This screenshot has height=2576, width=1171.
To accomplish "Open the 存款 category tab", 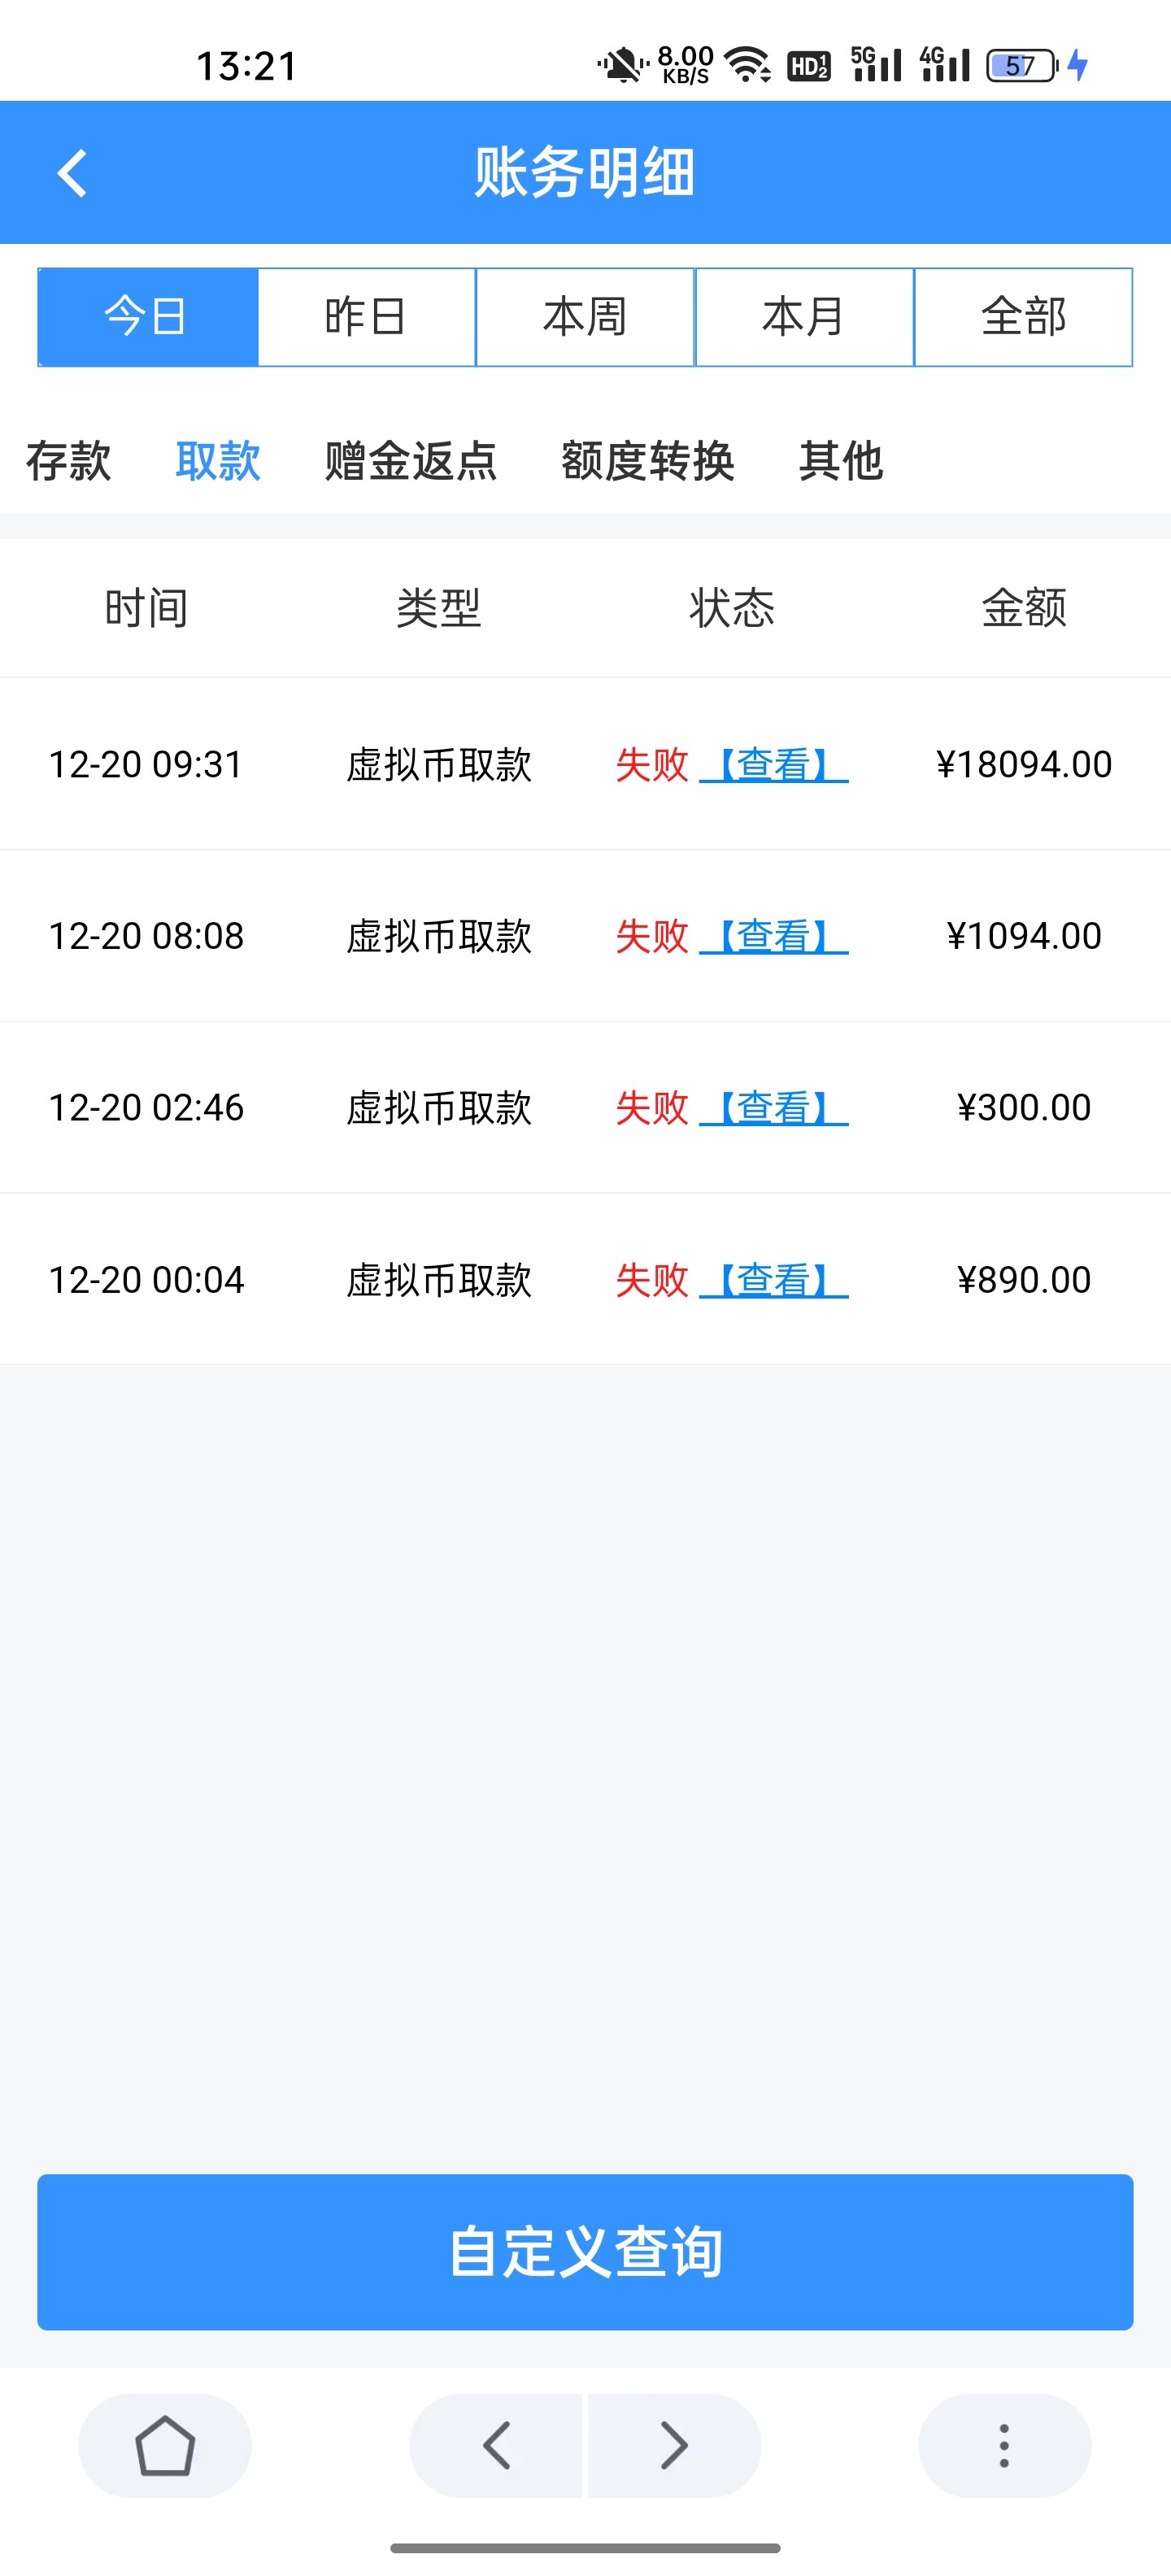I will pyautogui.click(x=68, y=461).
